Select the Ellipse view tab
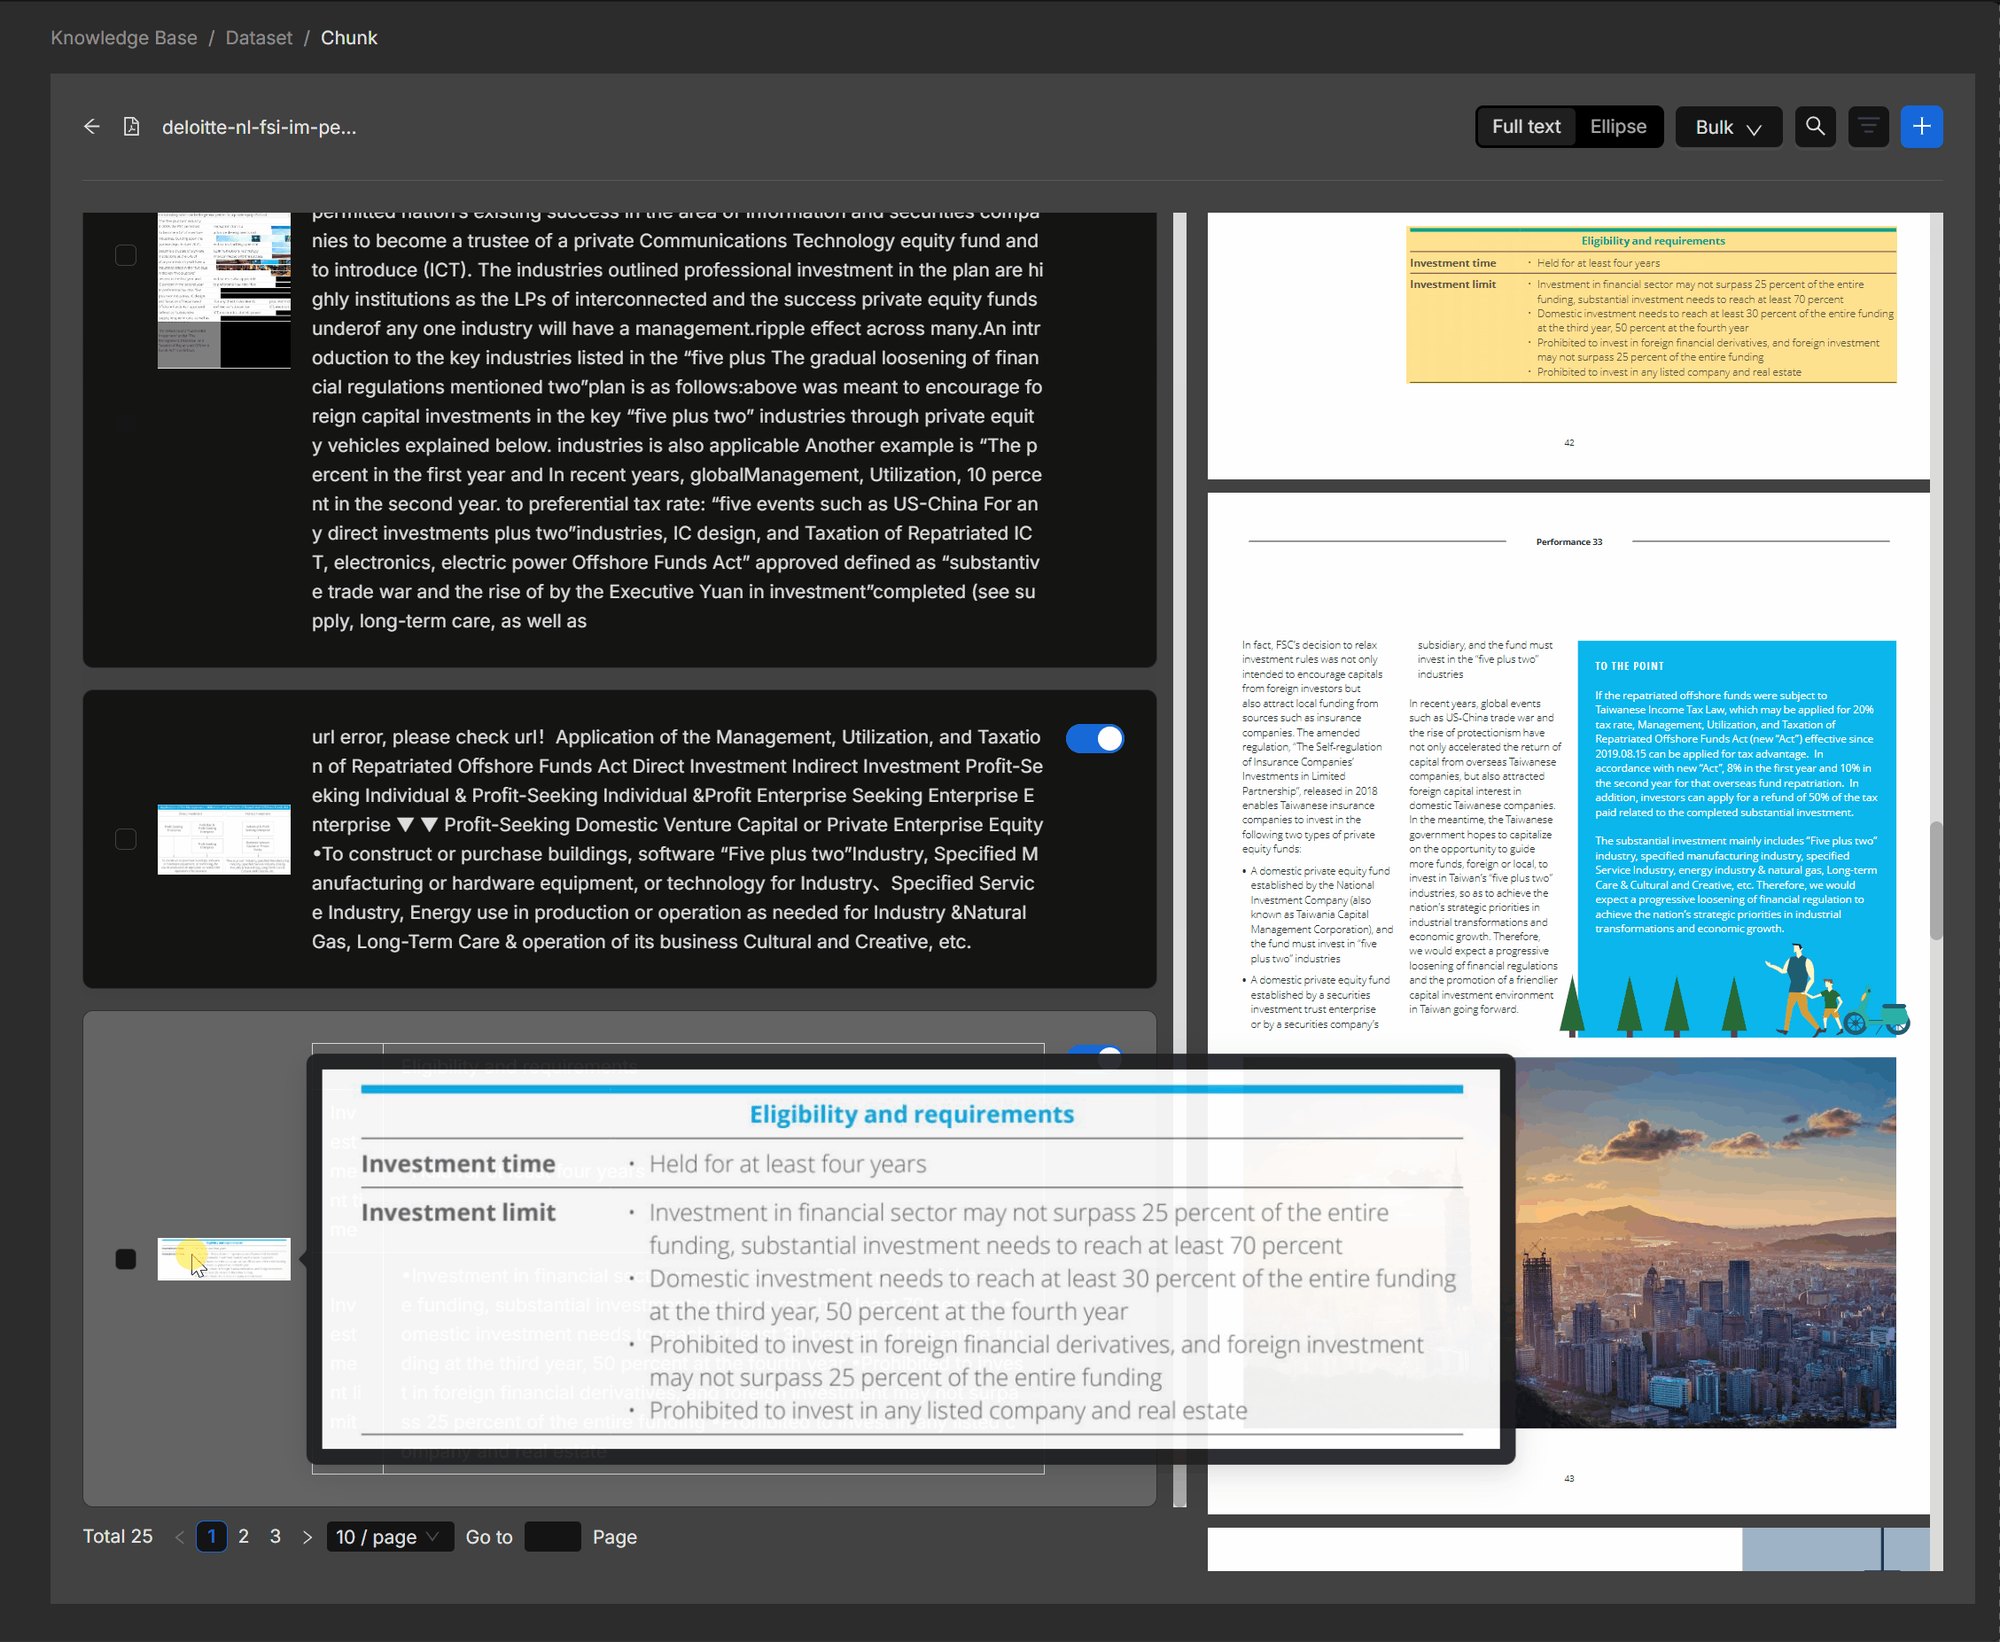 (1618, 127)
